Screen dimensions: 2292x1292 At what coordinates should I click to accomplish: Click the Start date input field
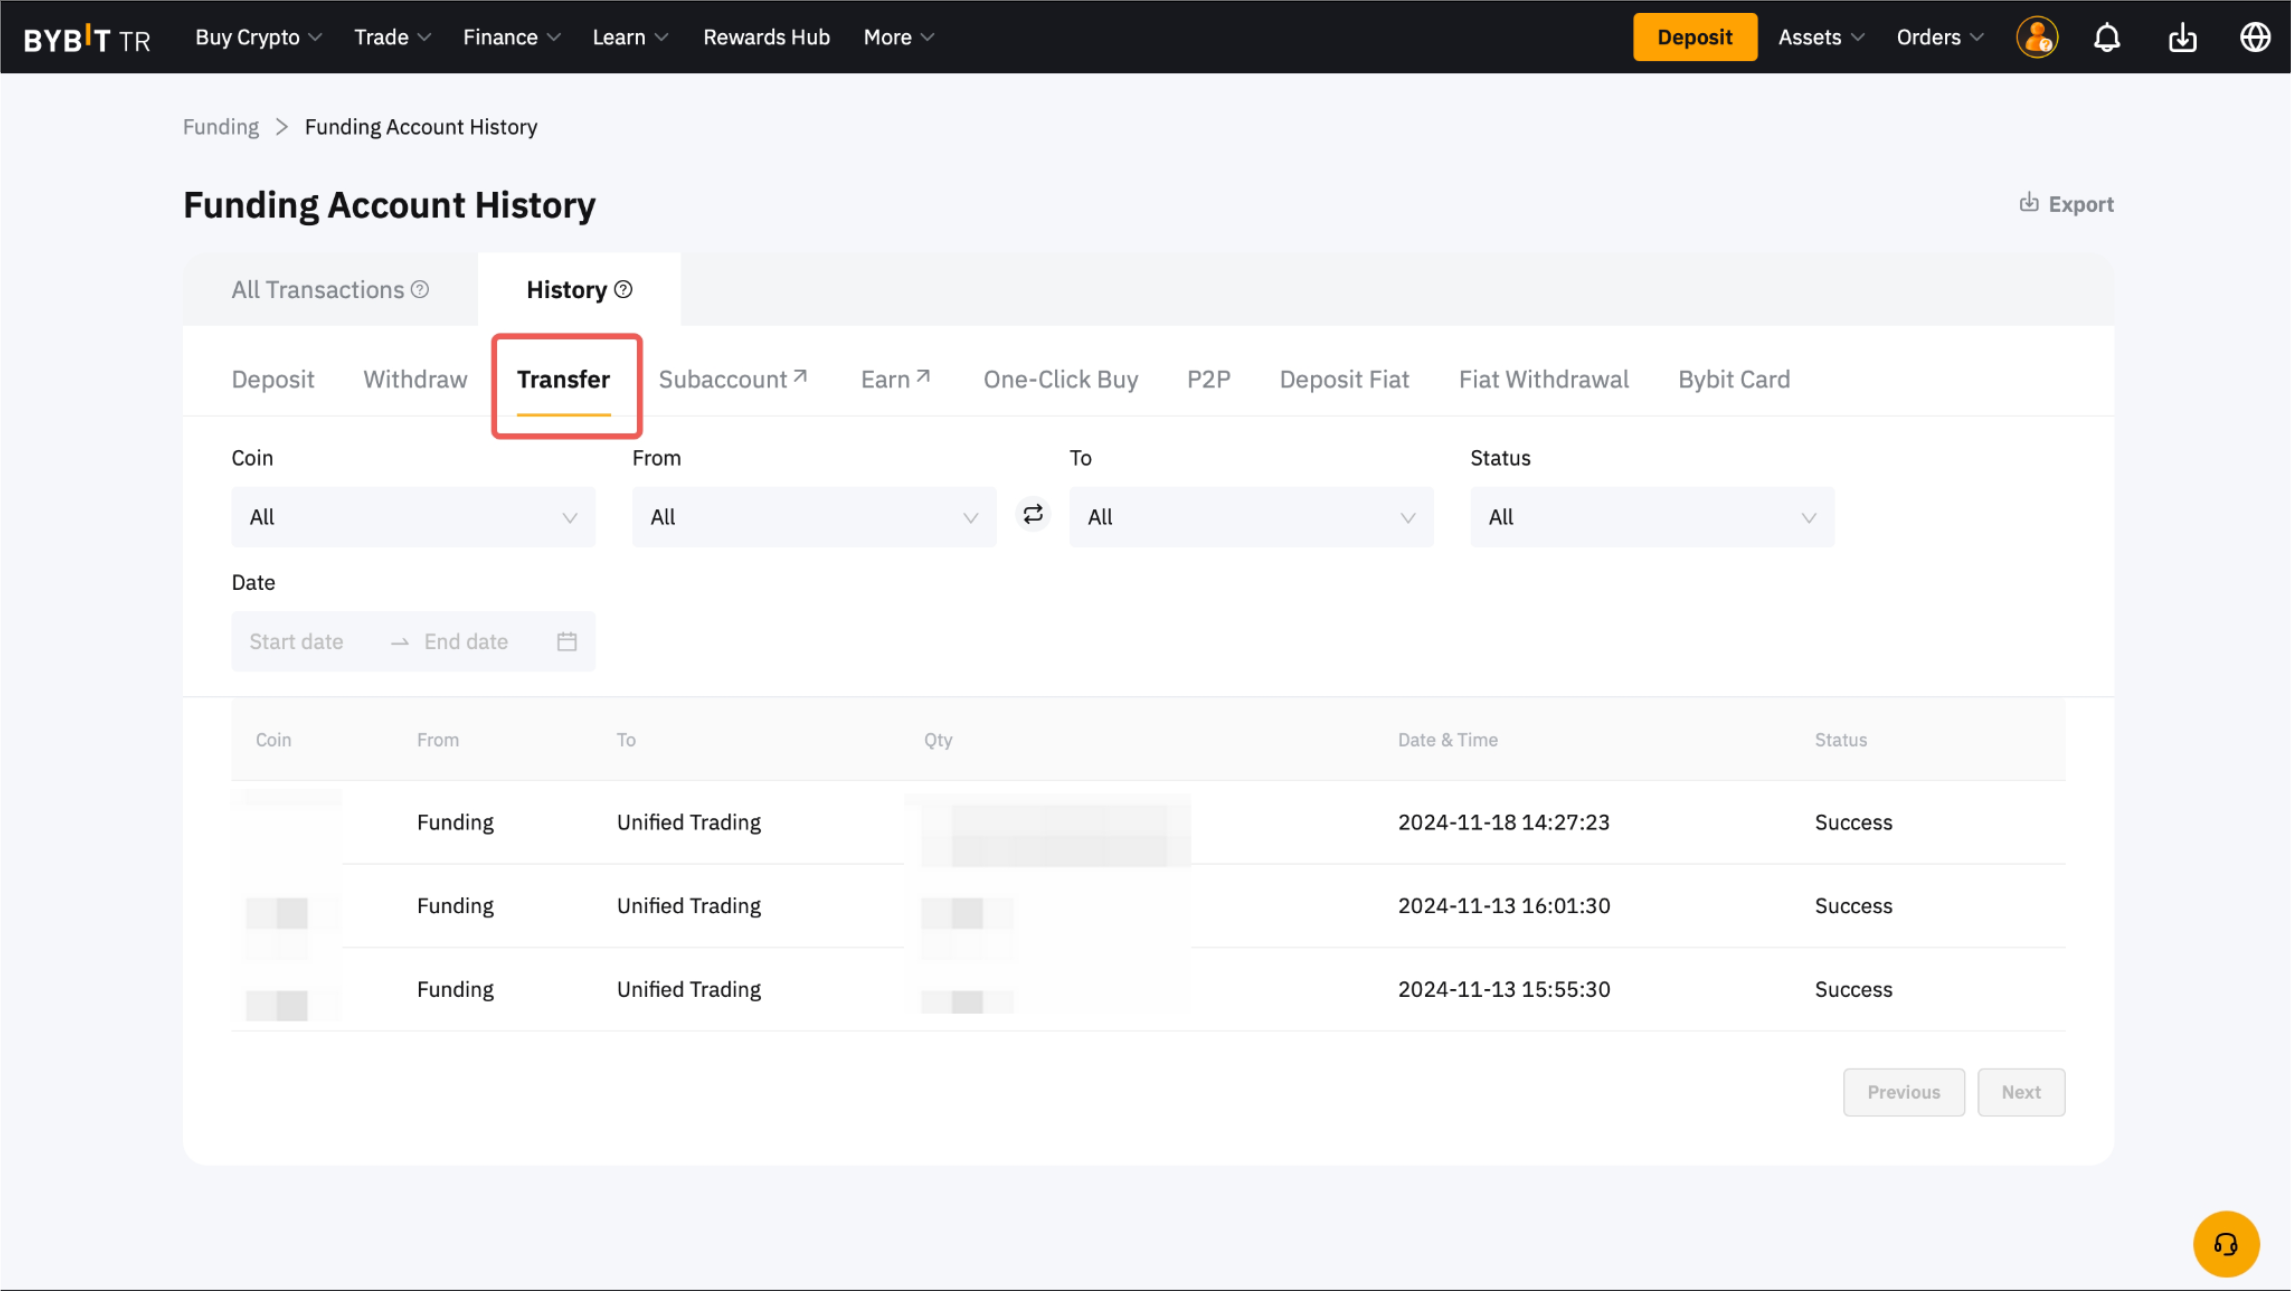point(297,641)
